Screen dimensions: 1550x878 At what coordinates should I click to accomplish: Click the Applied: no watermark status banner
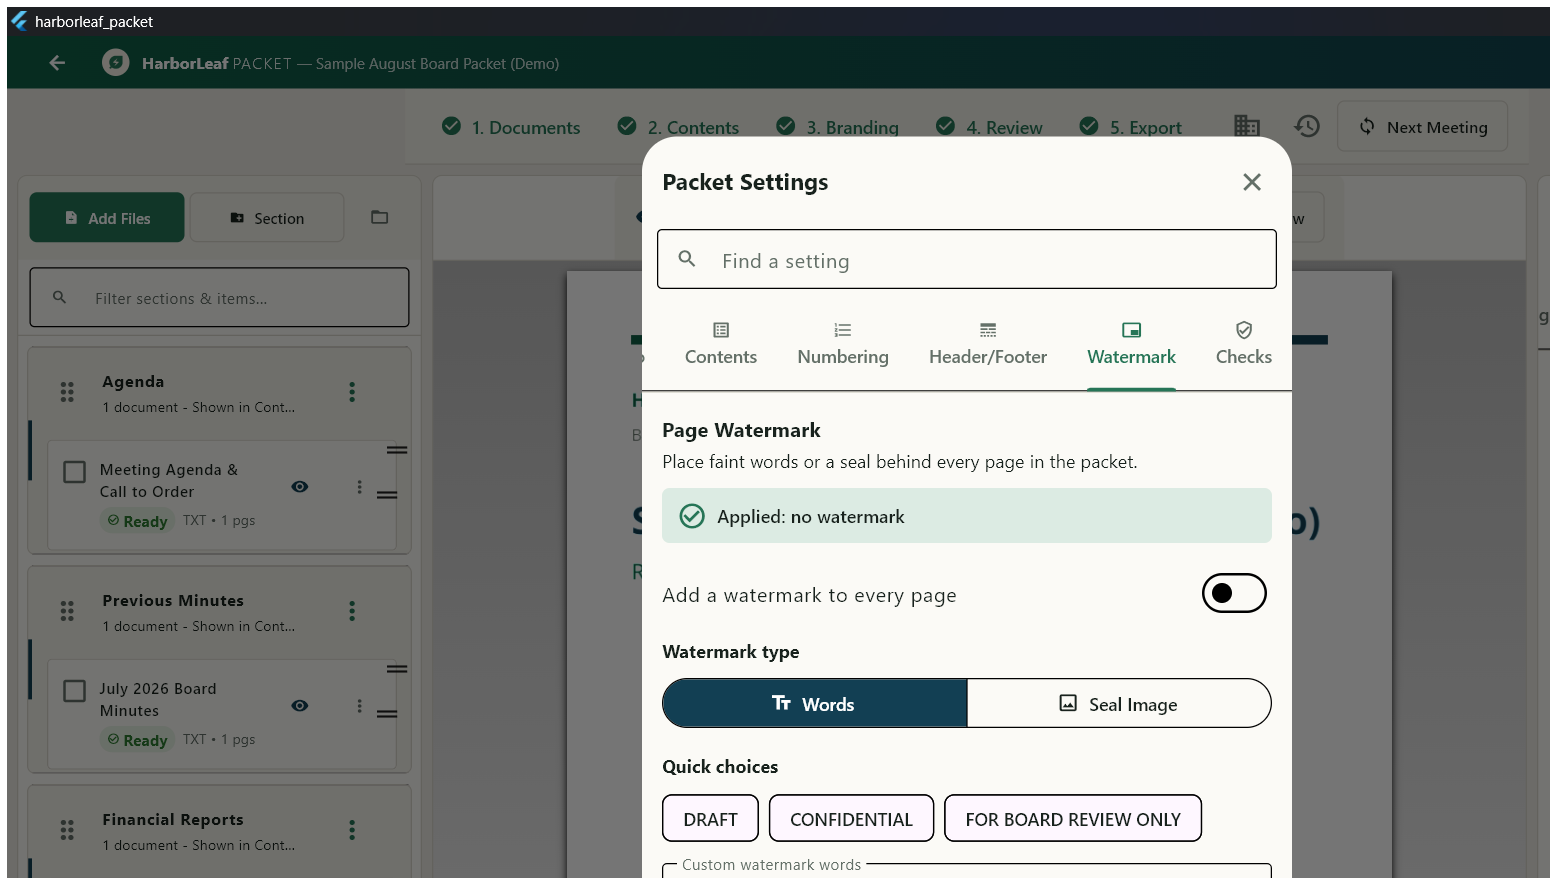[966, 516]
